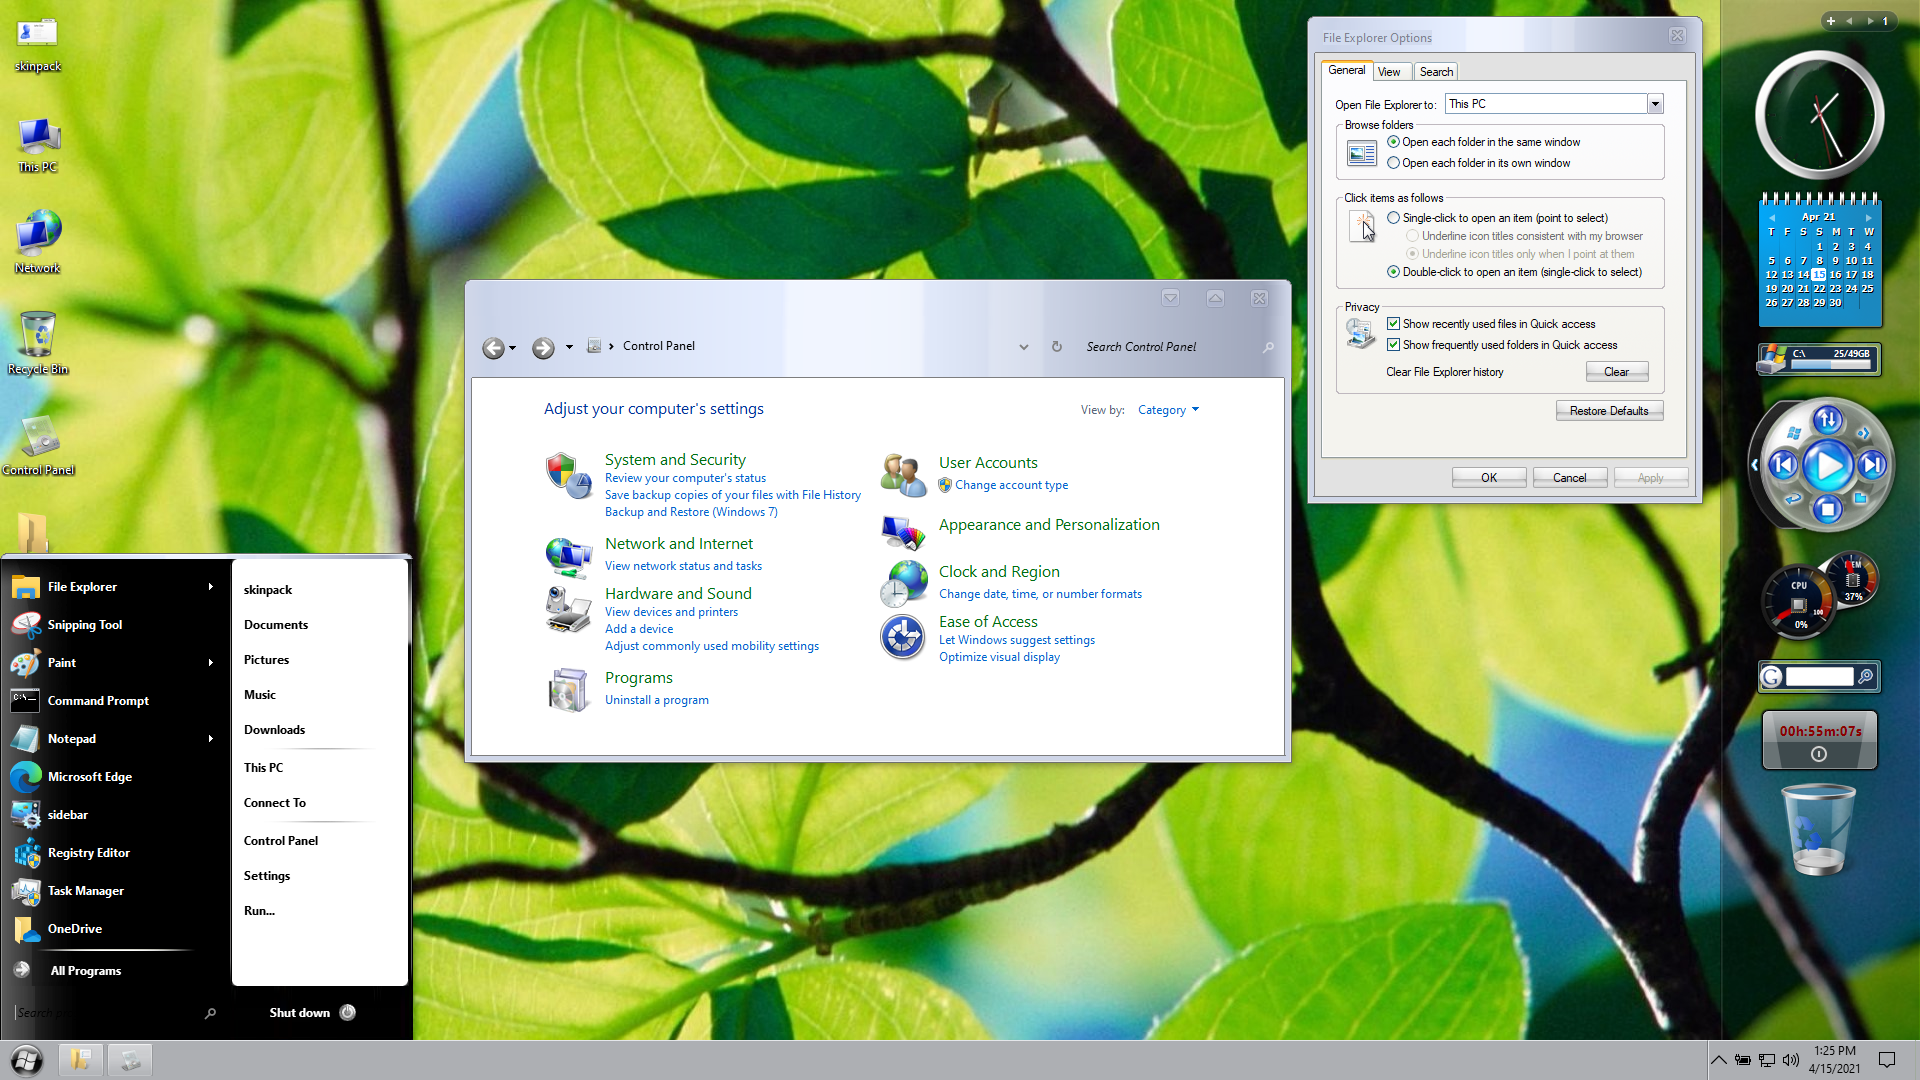Image resolution: width=1920 pixels, height=1080 pixels.
Task: Expand the Open File Explorer to dropdown
Action: pos(1655,104)
